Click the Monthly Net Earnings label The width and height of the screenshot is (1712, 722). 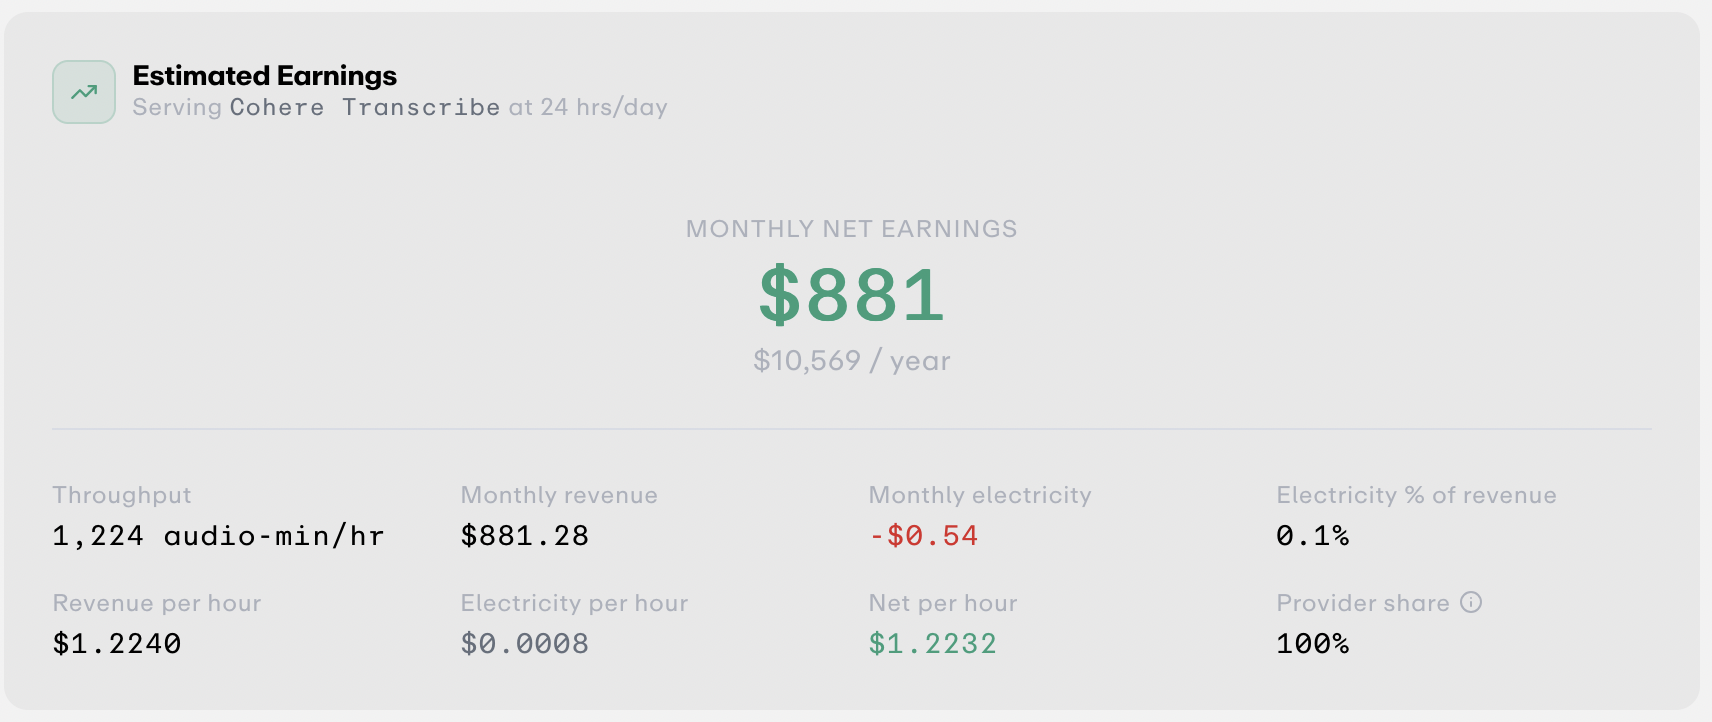pos(852,229)
